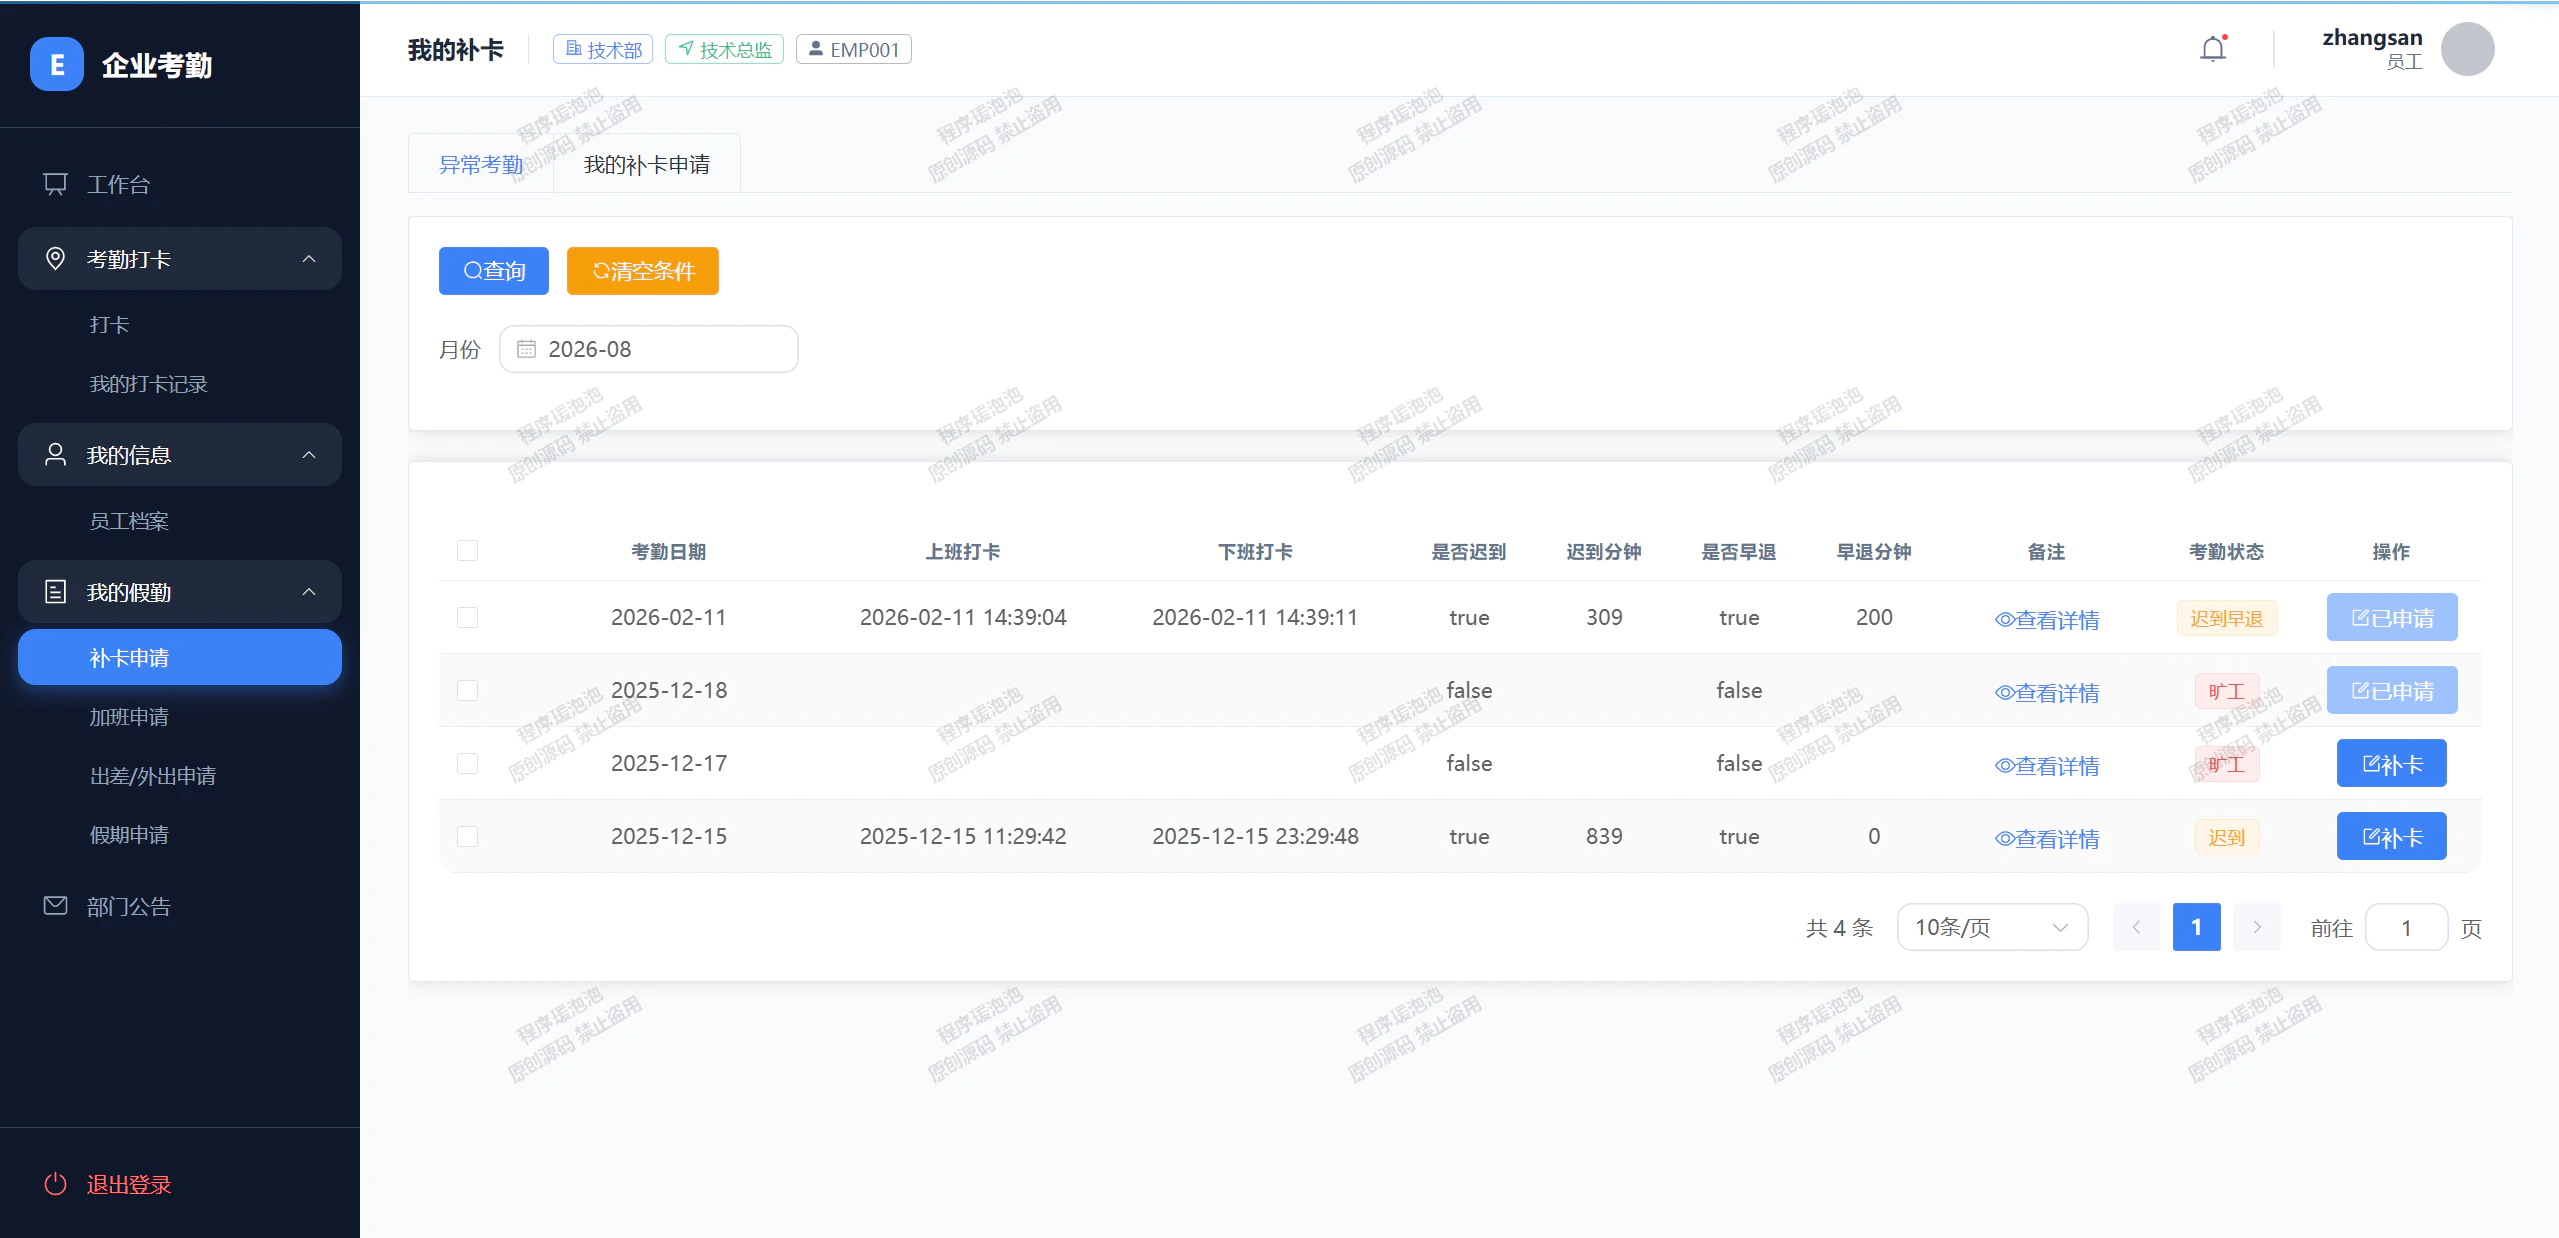The width and height of the screenshot is (2559, 1238).
Task: Open 出差/外出申请 in the sidebar
Action: pyautogui.click(x=180, y=776)
